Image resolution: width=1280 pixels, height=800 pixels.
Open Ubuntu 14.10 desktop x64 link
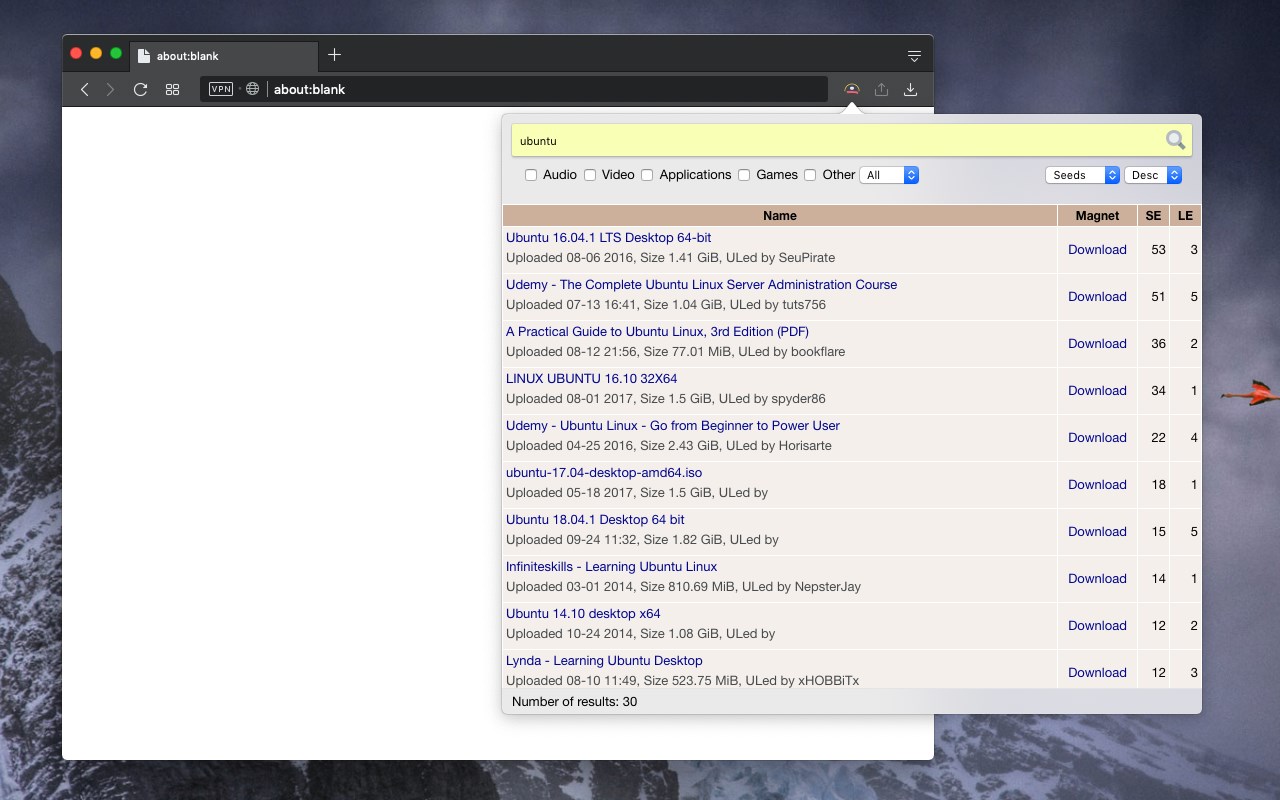coord(583,614)
